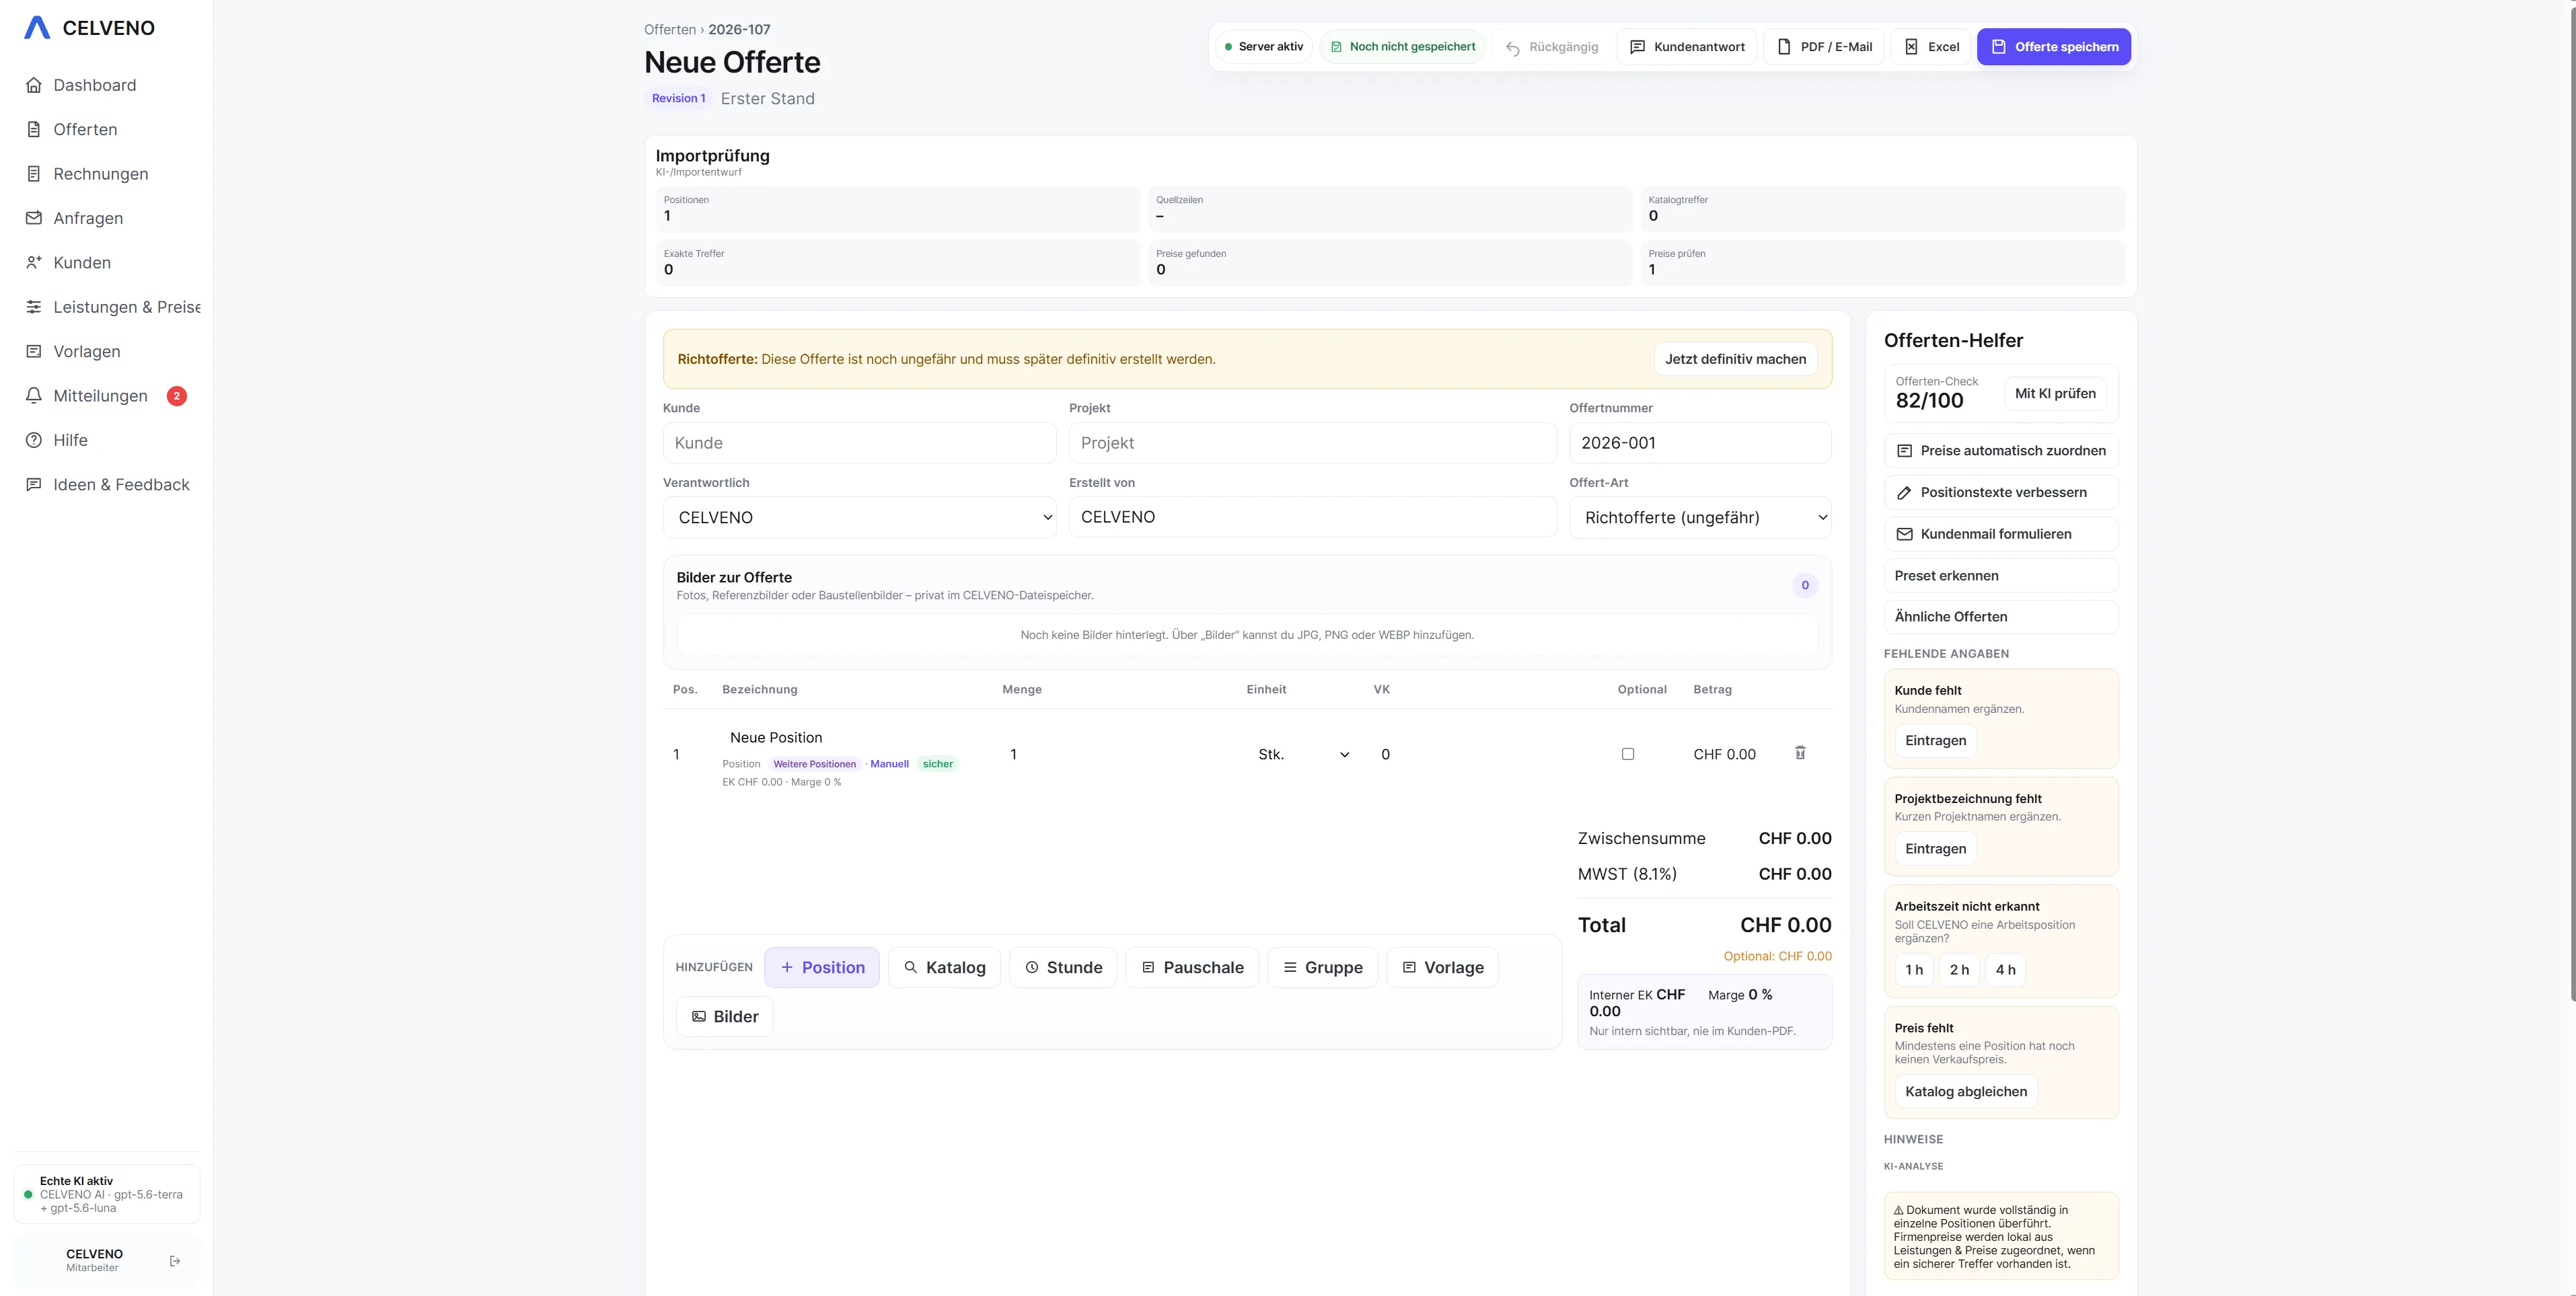Image resolution: width=2576 pixels, height=1296 pixels.
Task: Select 2 h Arbeitszeit option
Action: (x=1959, y=969)
